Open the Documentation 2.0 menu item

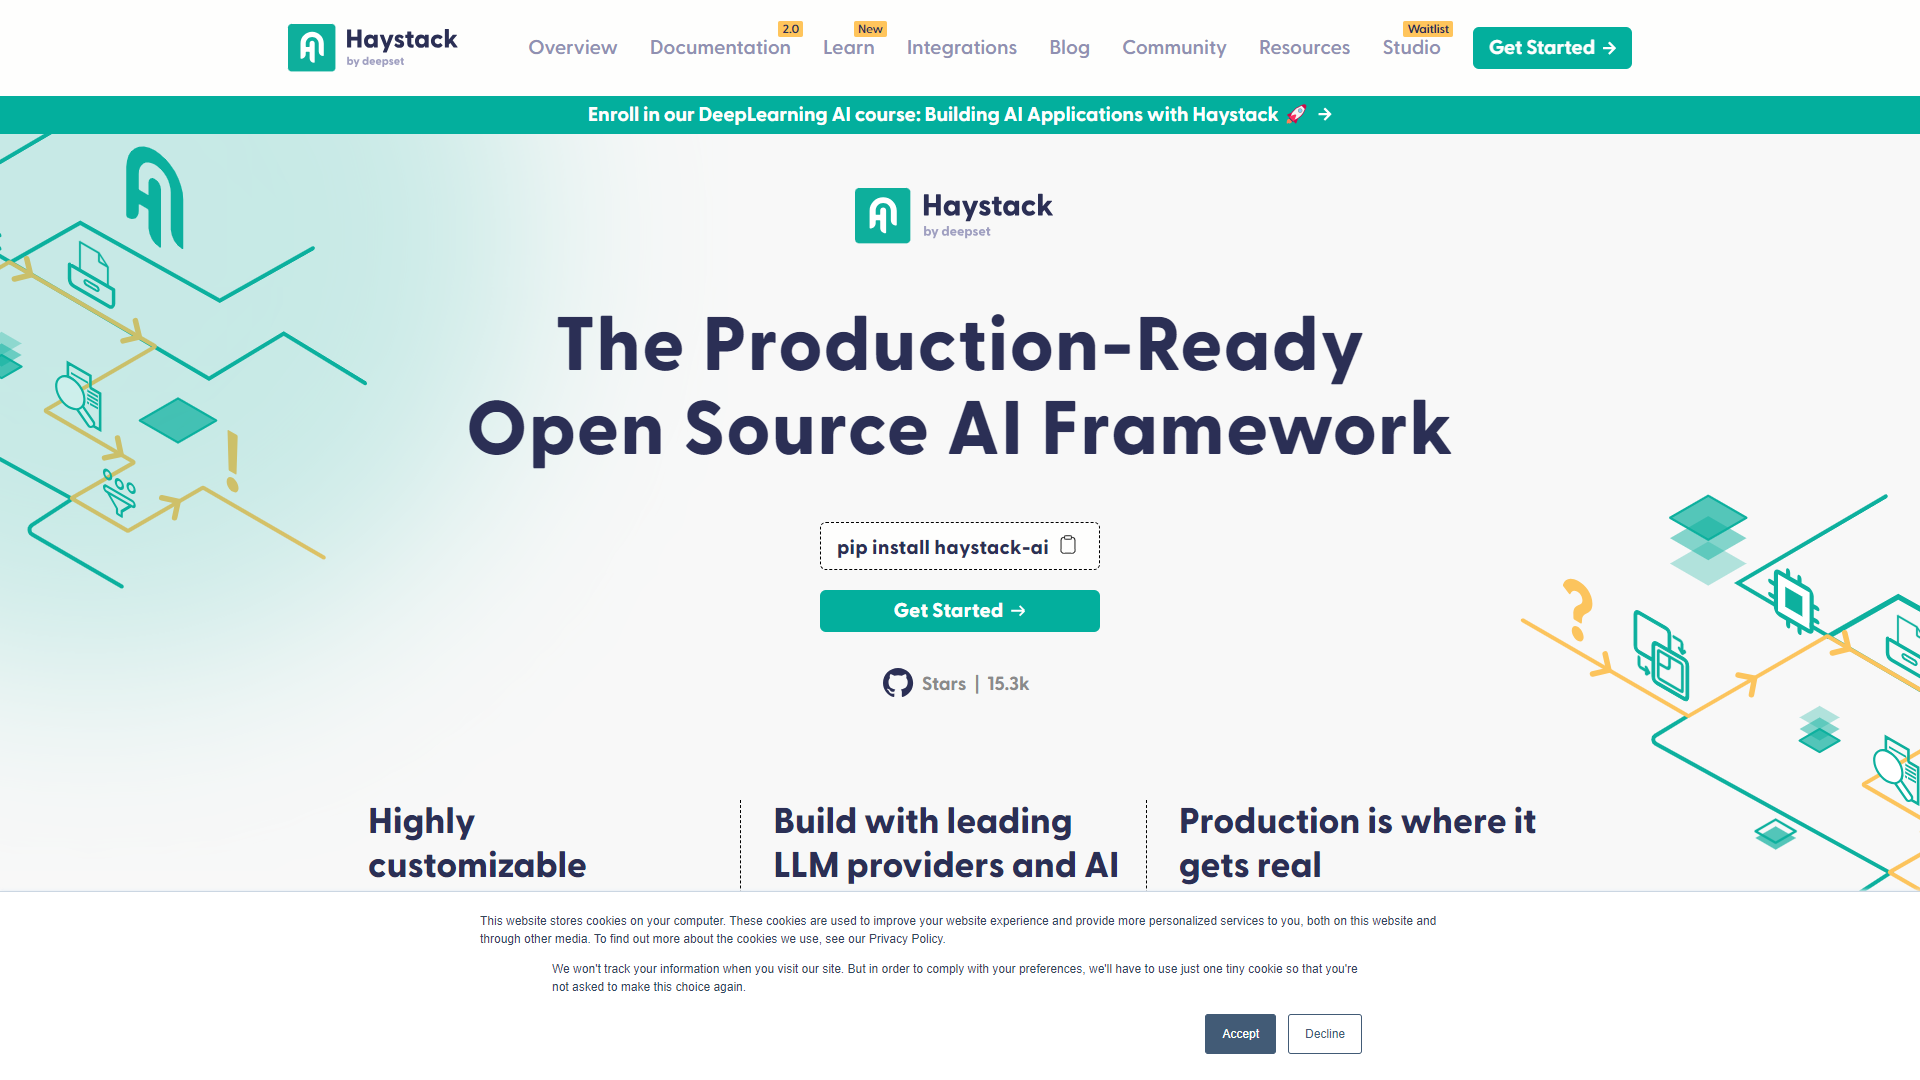[720, 47]
